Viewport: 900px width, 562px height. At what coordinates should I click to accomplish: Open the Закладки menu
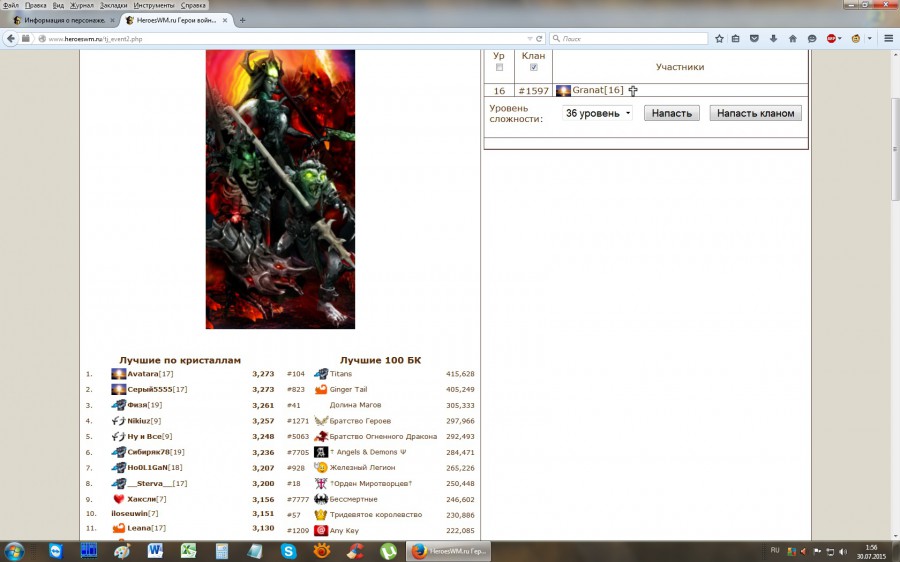coord(114,5)
